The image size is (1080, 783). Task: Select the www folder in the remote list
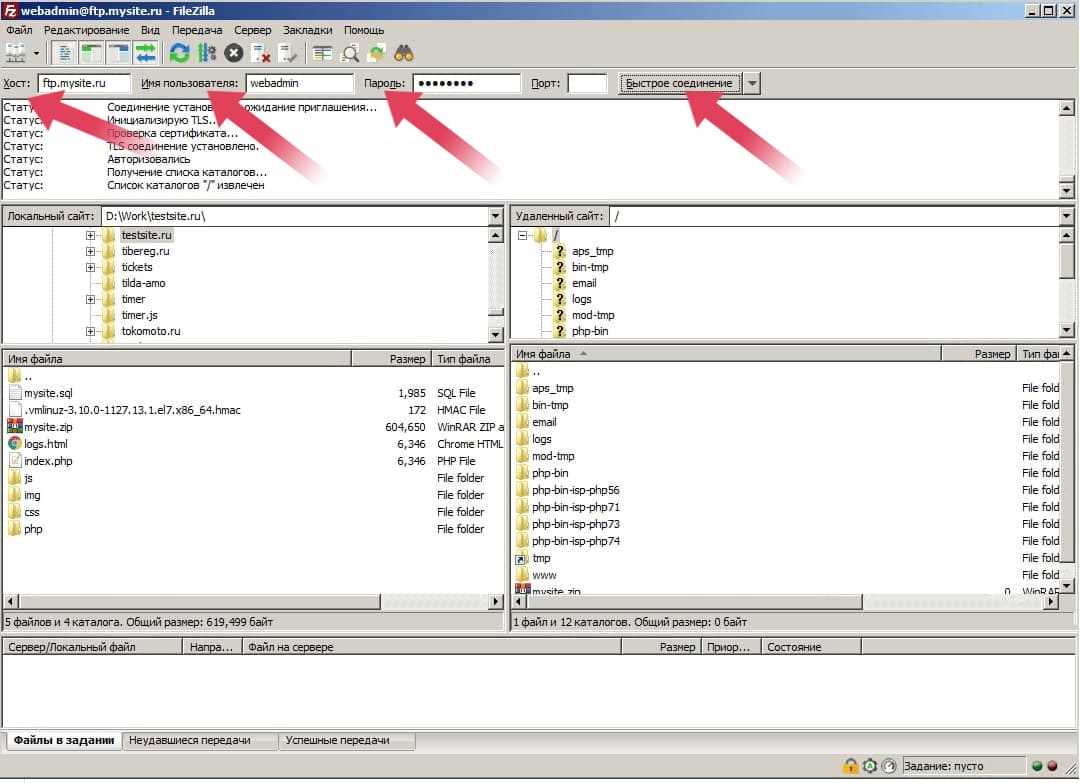543,575
